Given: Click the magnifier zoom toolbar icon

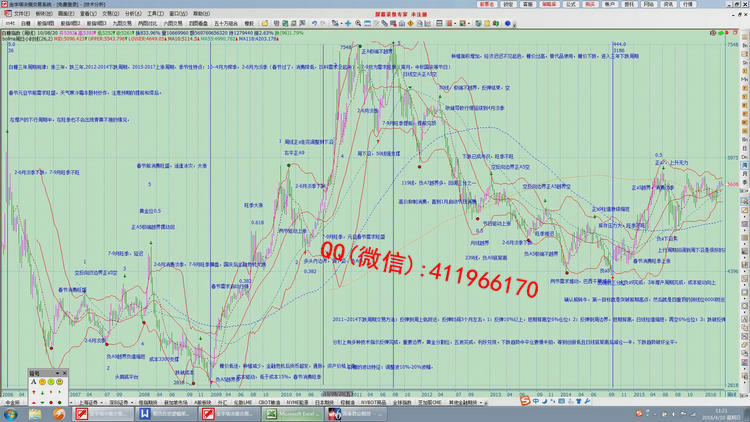Looking at the screenshot, I should click(358, 23).
